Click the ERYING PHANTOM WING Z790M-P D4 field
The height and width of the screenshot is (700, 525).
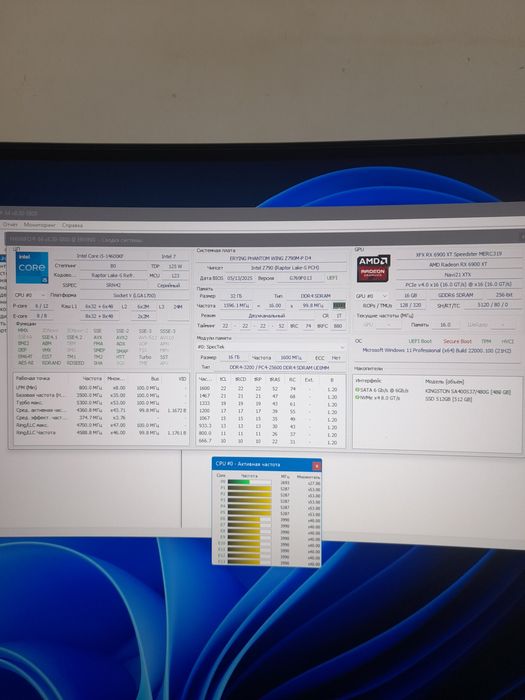pos(271,258)
